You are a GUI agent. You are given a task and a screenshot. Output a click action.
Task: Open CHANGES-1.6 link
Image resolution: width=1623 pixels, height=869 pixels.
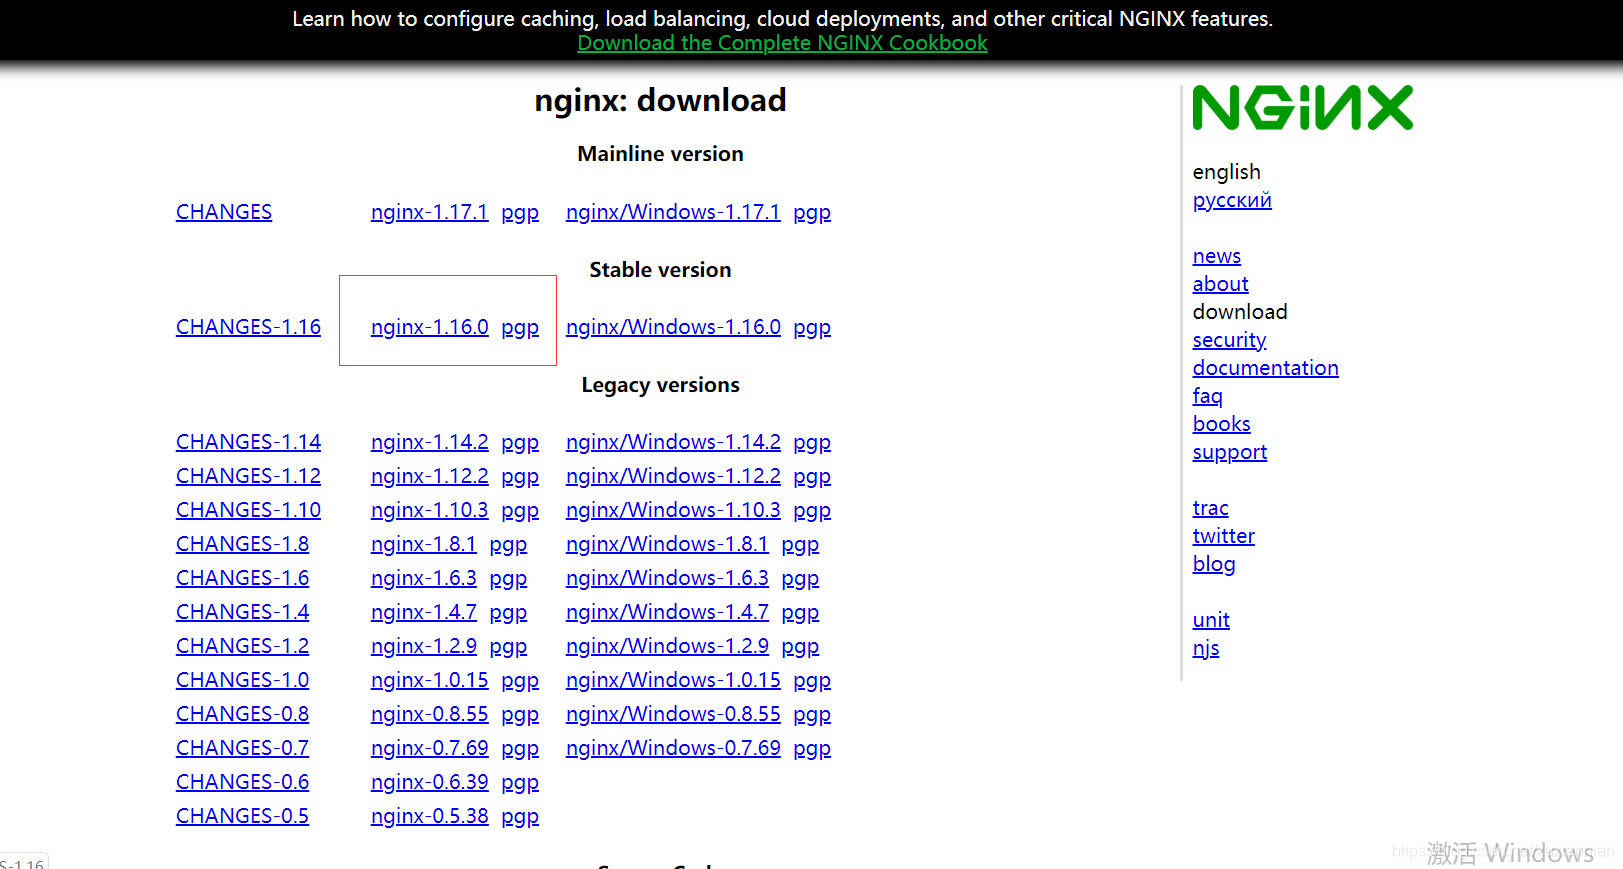point(243,578)
